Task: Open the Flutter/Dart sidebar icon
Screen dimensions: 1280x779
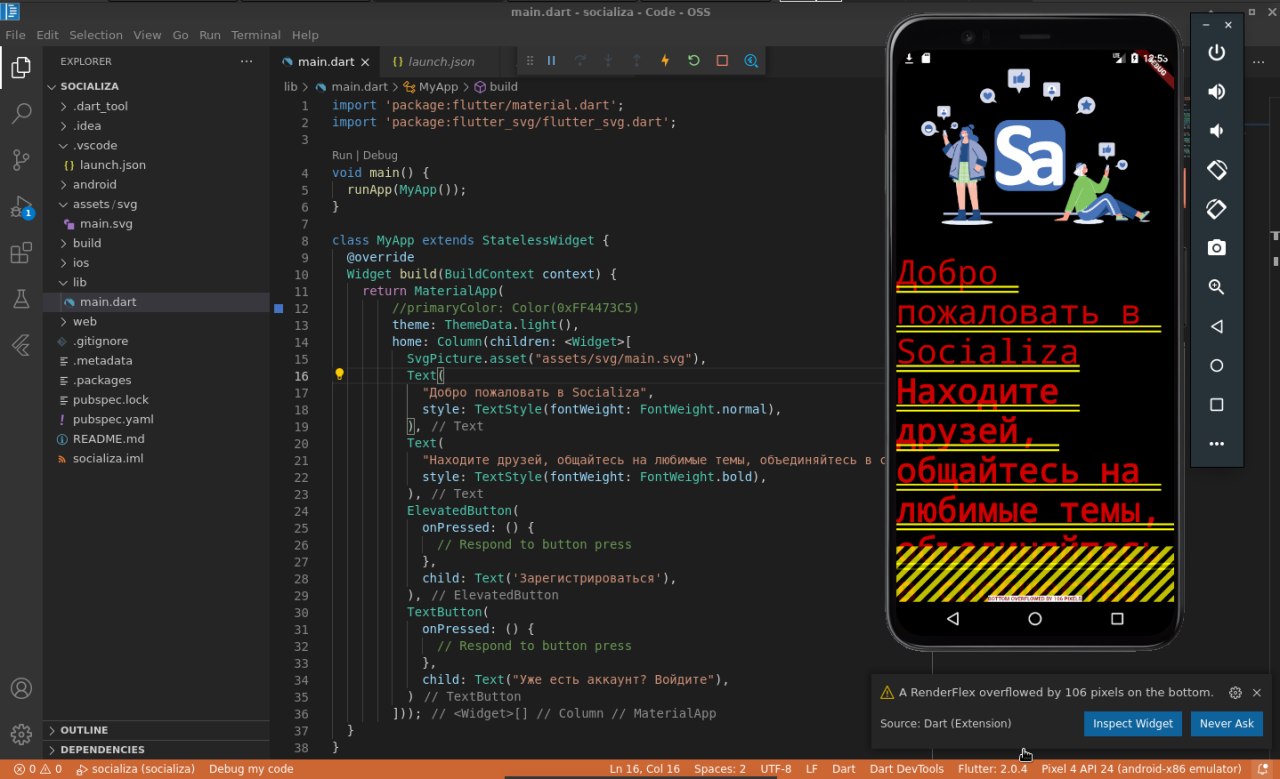Action: click(x=21, y=345)
